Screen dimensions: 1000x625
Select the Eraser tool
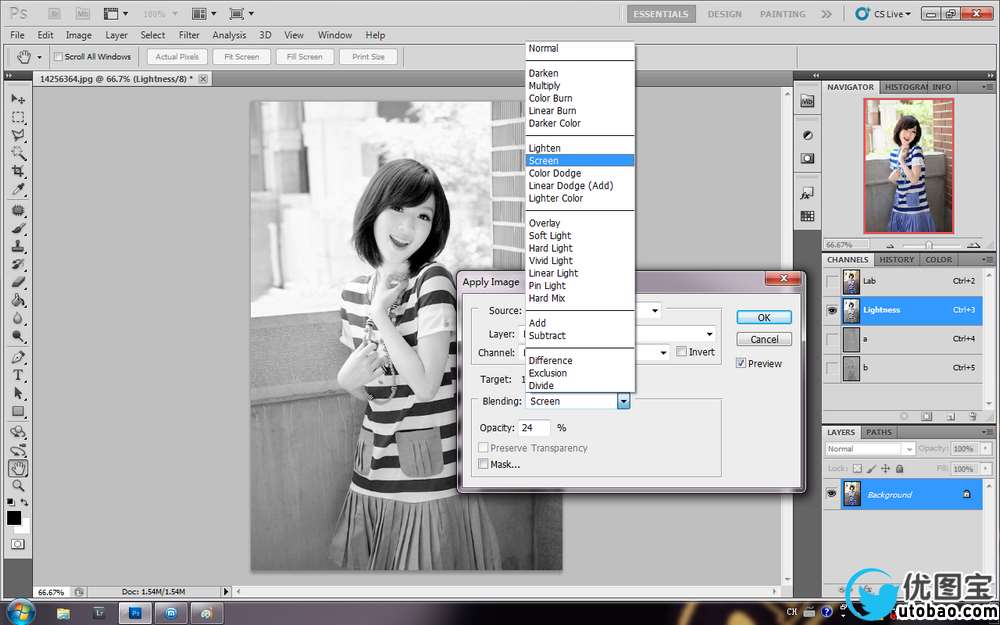click(18, 283)
